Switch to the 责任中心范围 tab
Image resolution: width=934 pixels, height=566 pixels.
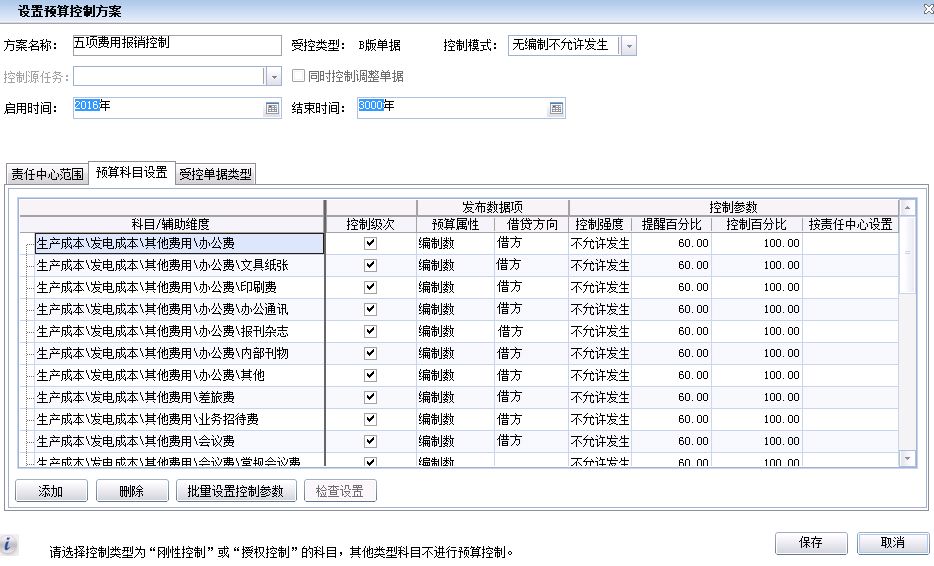47,174
